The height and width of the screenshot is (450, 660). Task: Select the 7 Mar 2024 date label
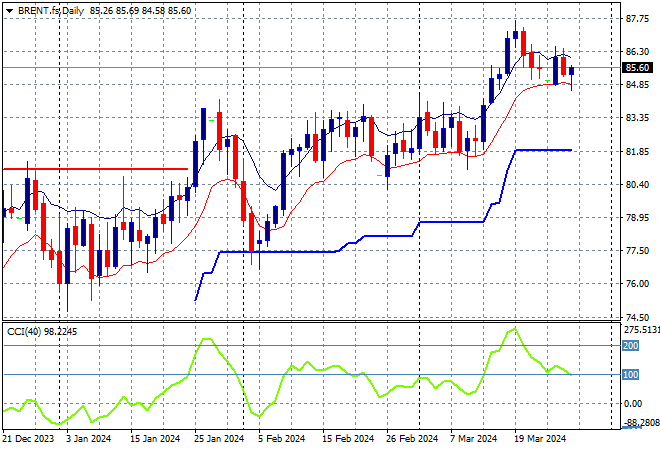pyautogui.click(x=474, y=439)
